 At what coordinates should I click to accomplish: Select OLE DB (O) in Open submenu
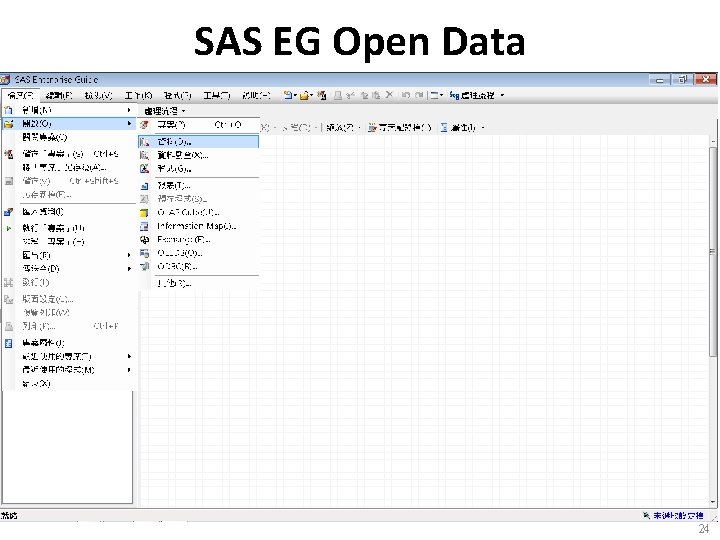click(198, 253)
